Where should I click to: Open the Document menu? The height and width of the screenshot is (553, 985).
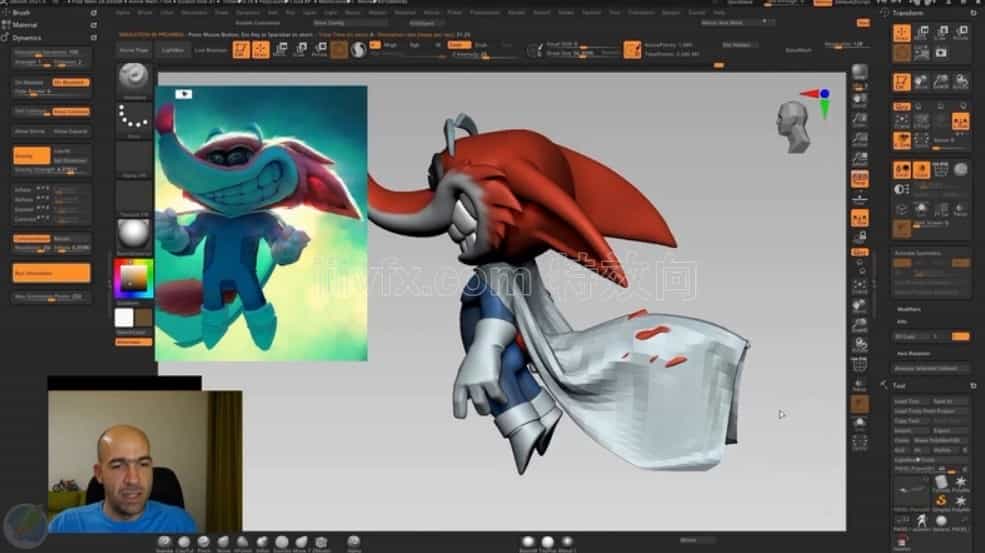click(194, 13)
